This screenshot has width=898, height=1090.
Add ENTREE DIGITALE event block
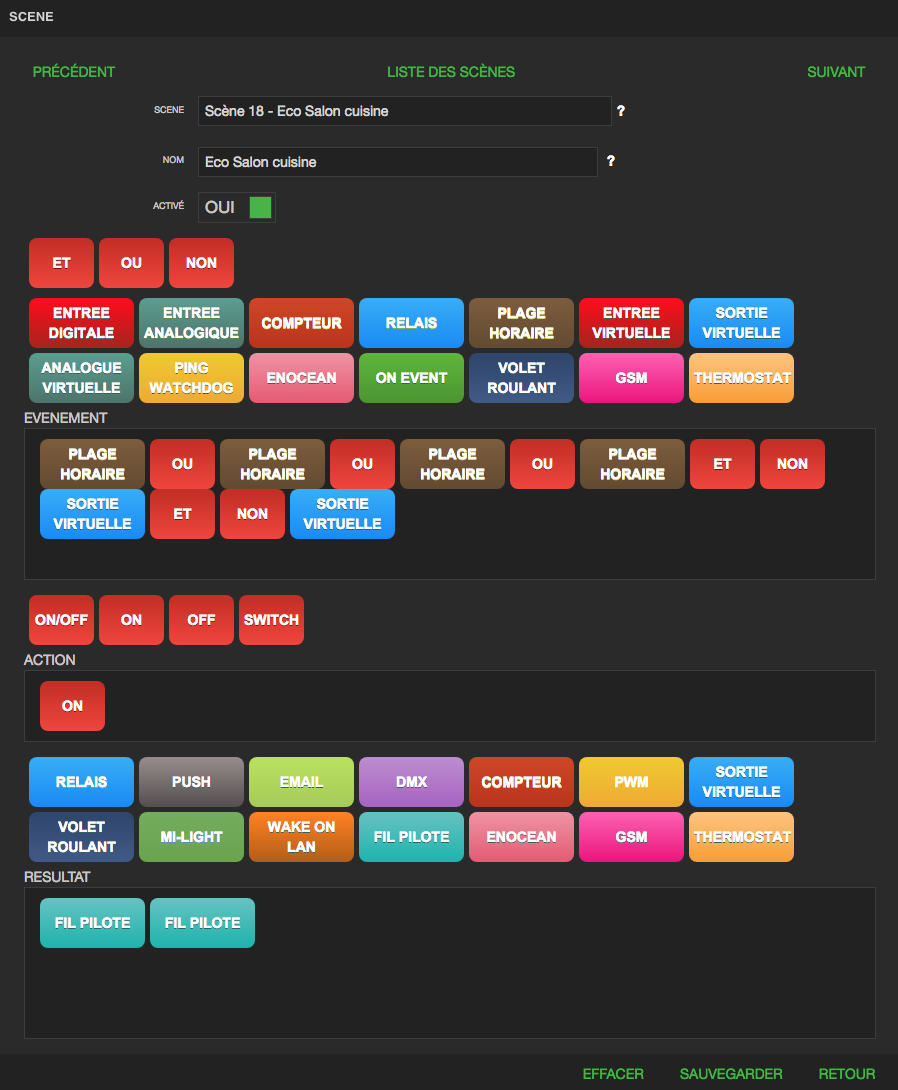click(81, 323)
